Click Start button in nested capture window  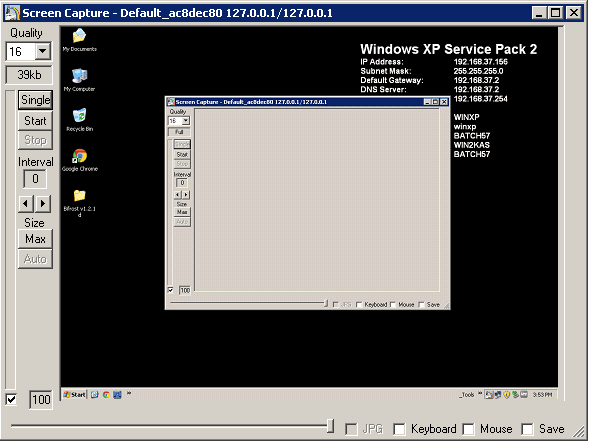[x=182, y=155]
